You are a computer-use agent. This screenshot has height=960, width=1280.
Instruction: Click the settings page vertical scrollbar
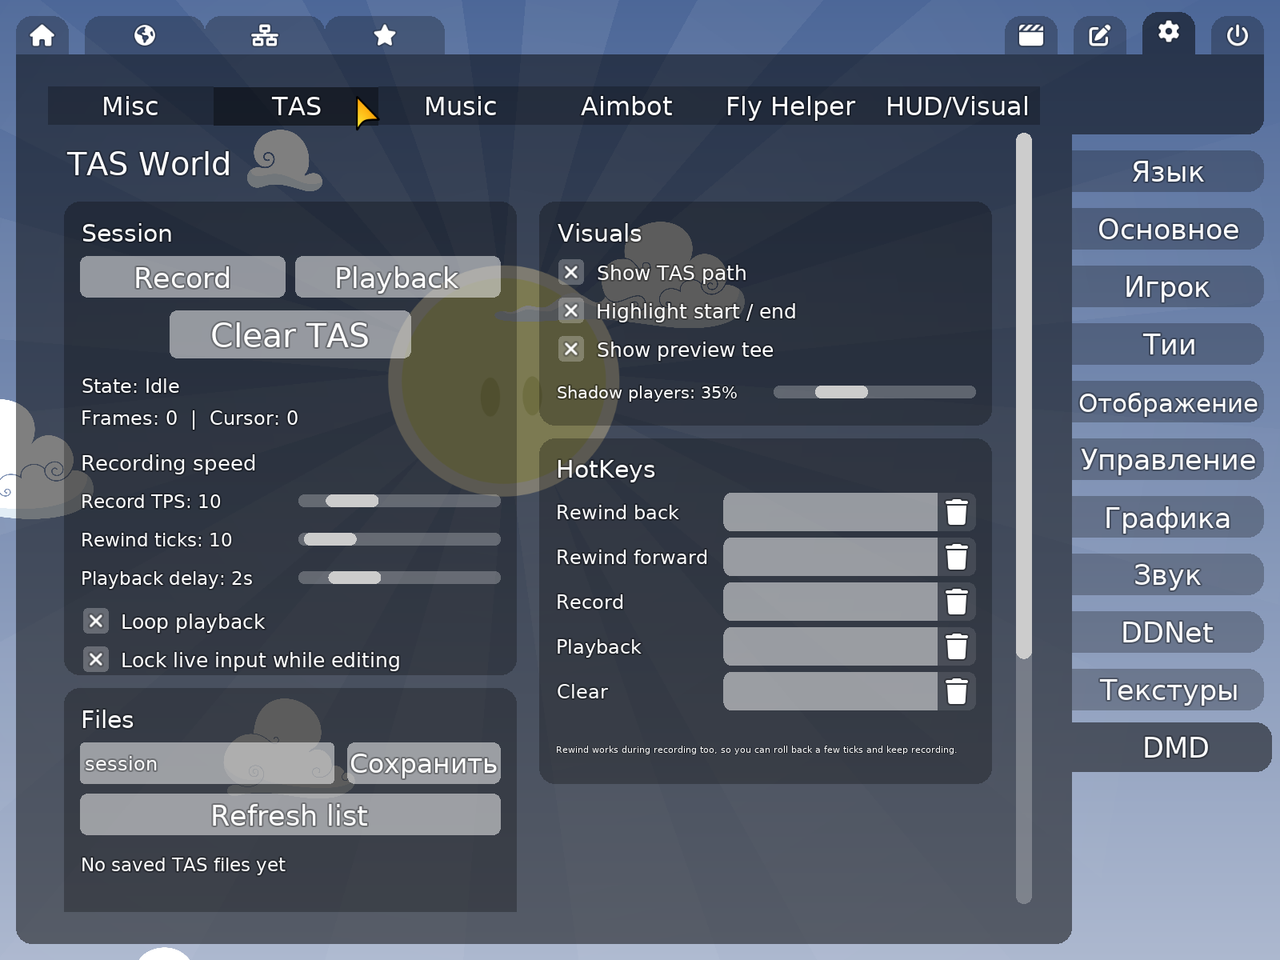(x=1023, y=518)
